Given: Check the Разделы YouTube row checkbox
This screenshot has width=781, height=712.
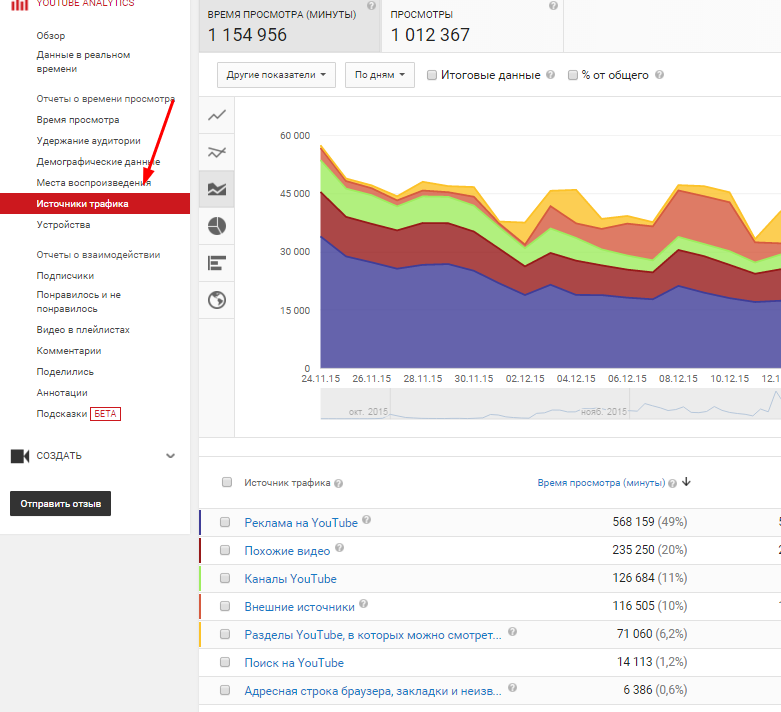Looking at the screenshot, I should click(x=225, y=634).
